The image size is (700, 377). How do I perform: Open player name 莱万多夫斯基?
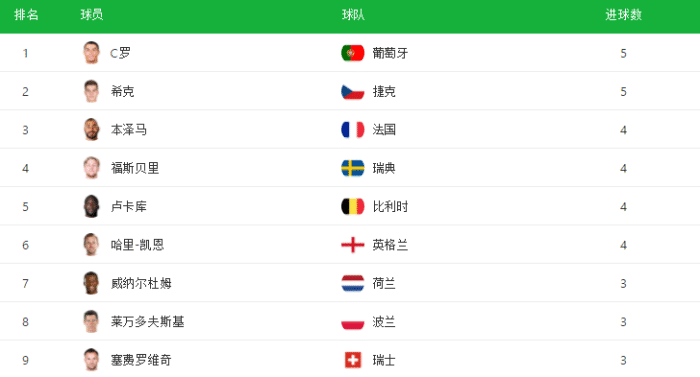[x=147, y=322]
